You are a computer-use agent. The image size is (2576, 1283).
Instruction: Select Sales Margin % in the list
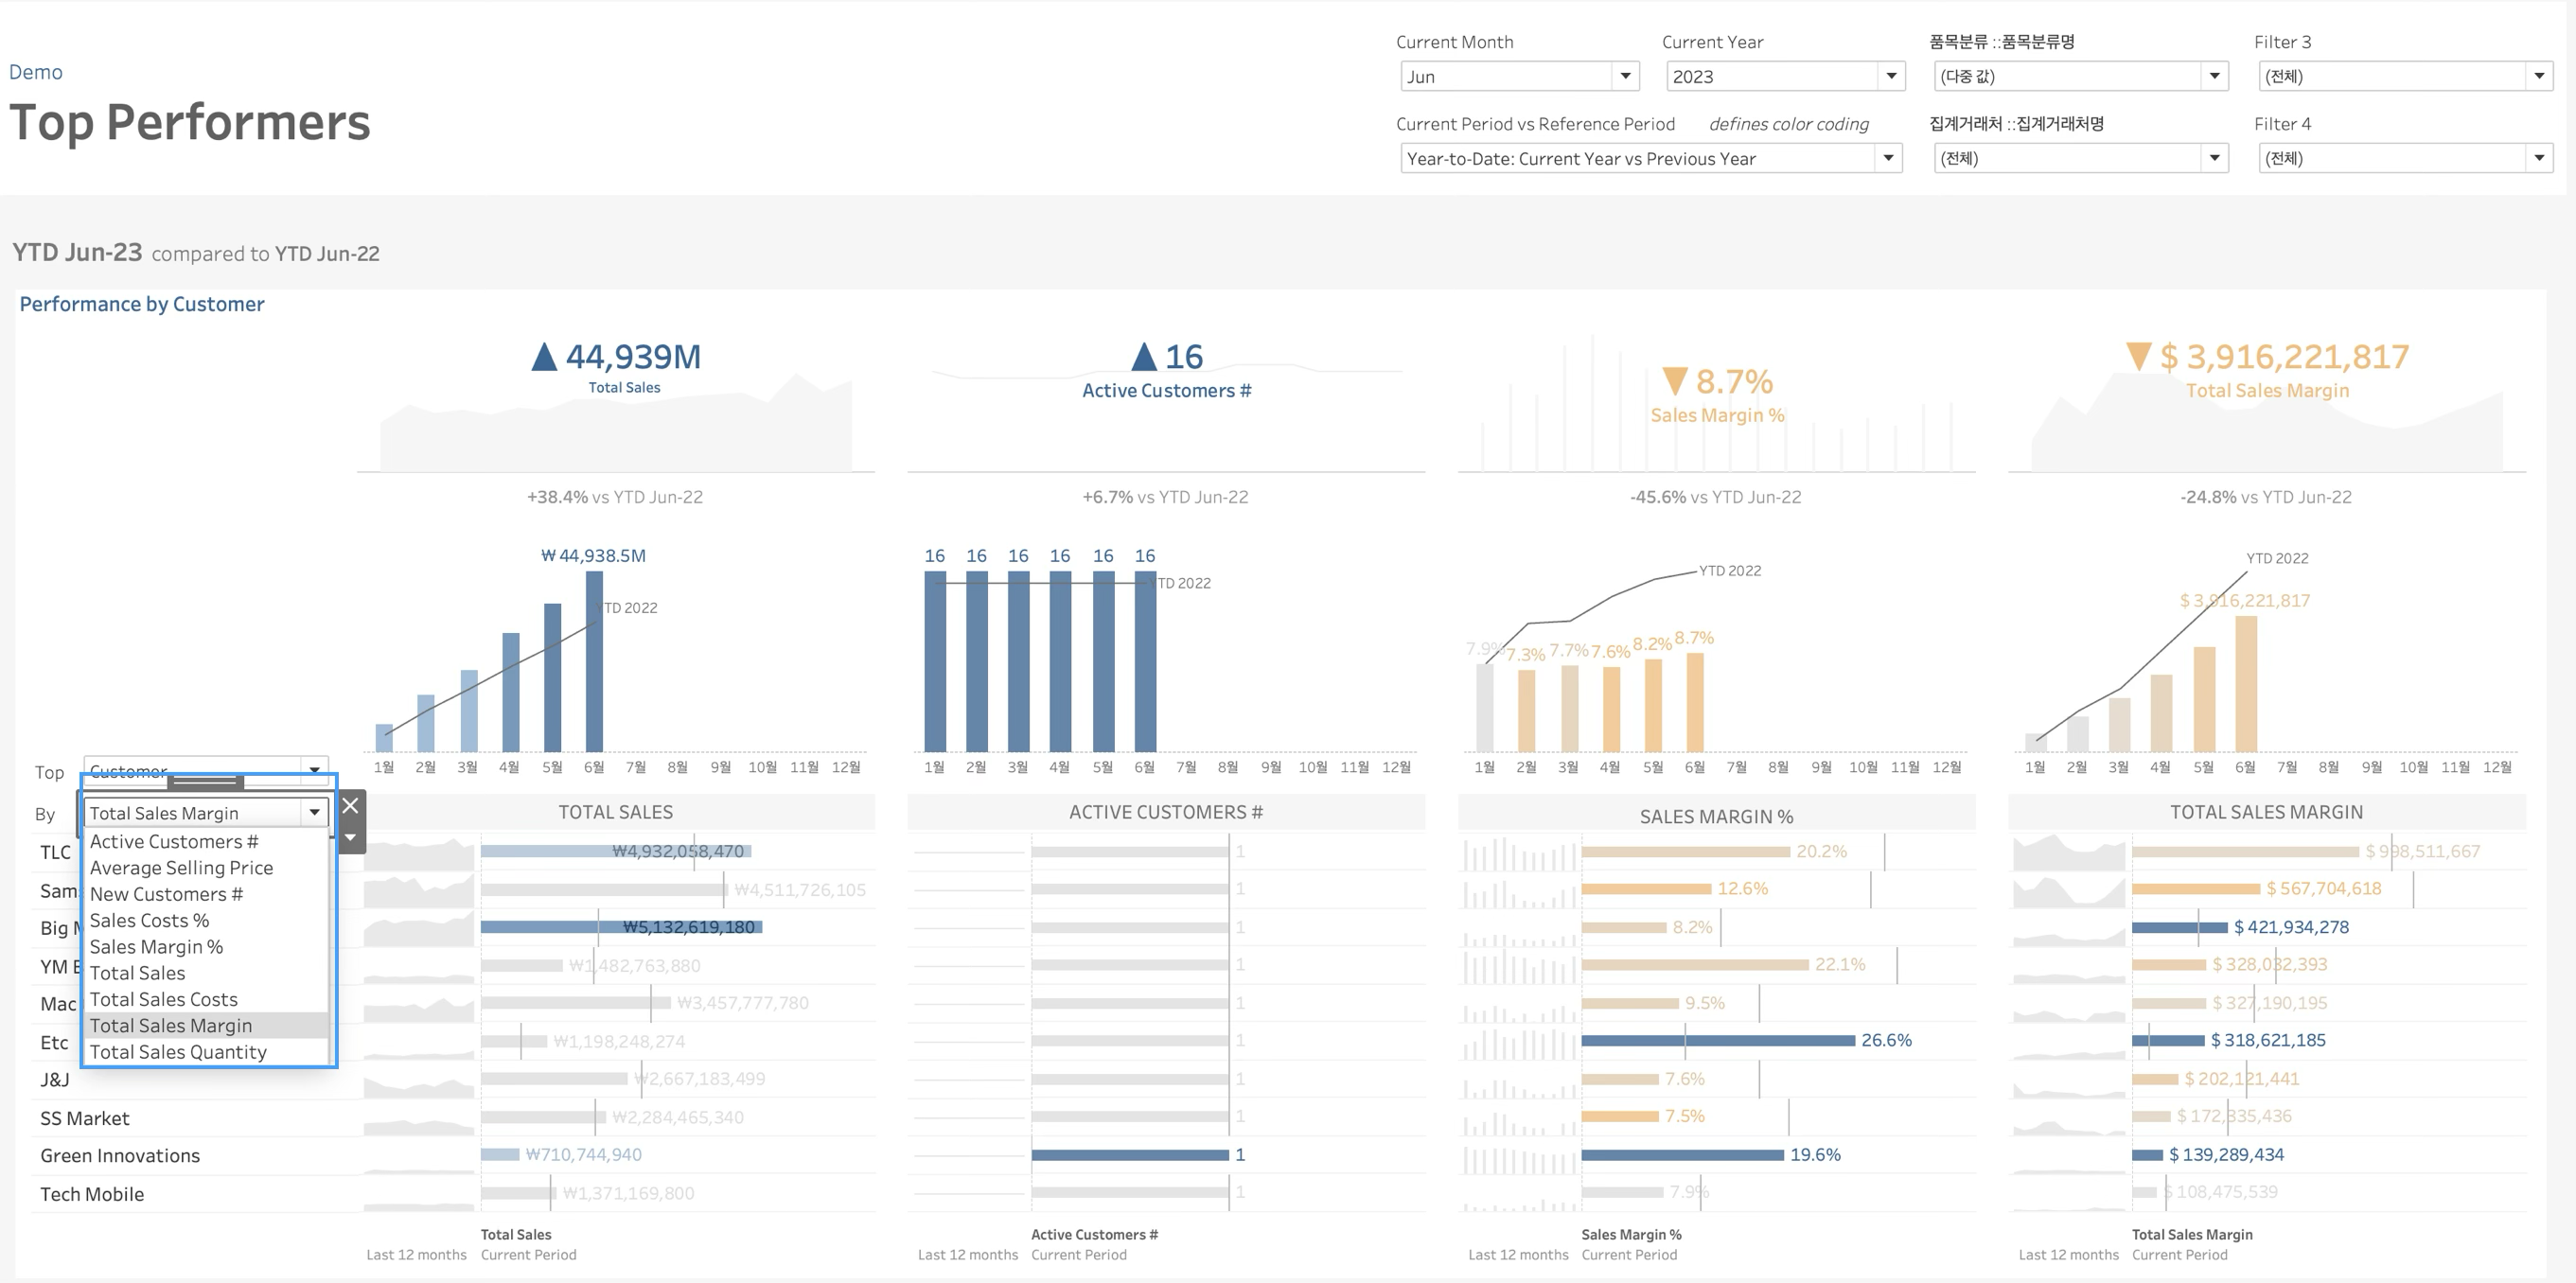click(156, 947)
